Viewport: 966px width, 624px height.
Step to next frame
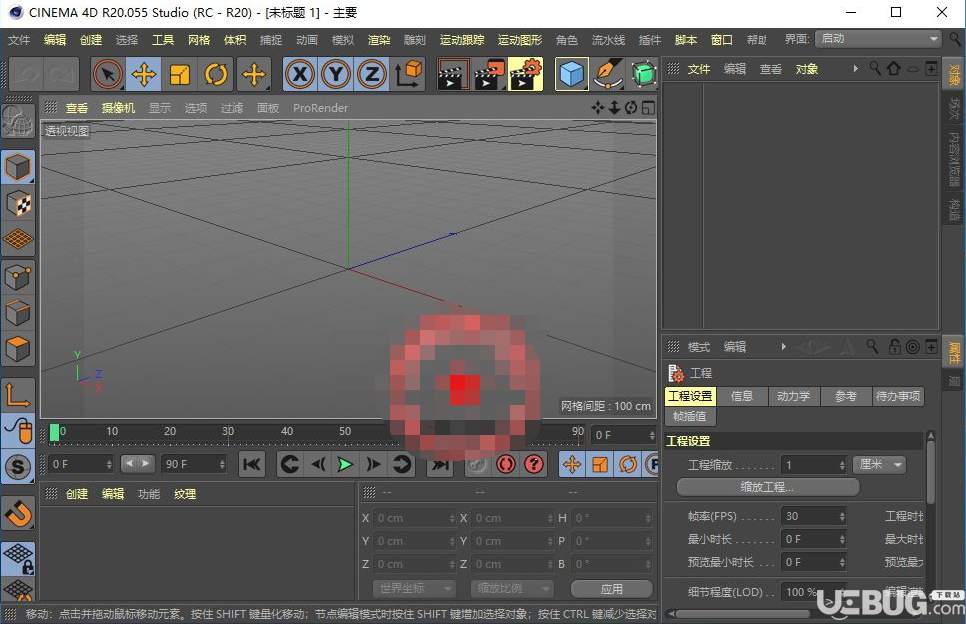373,464
